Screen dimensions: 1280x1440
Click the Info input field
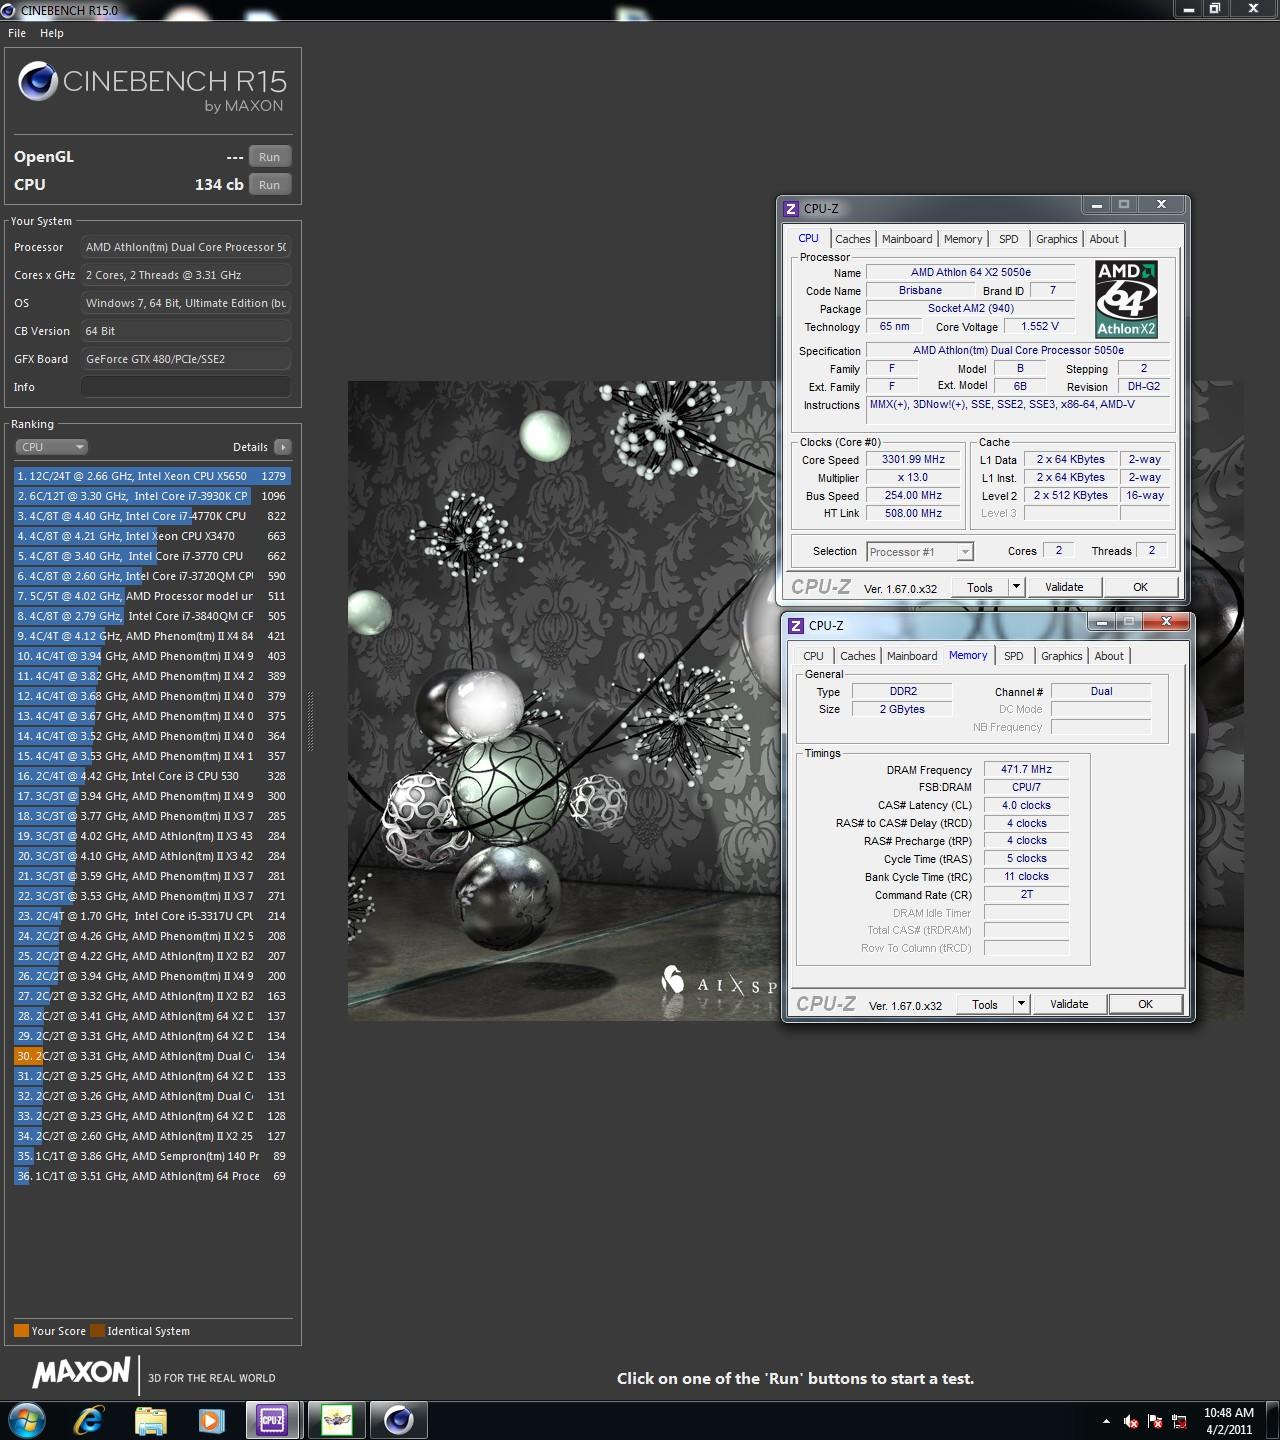[186, 387]
